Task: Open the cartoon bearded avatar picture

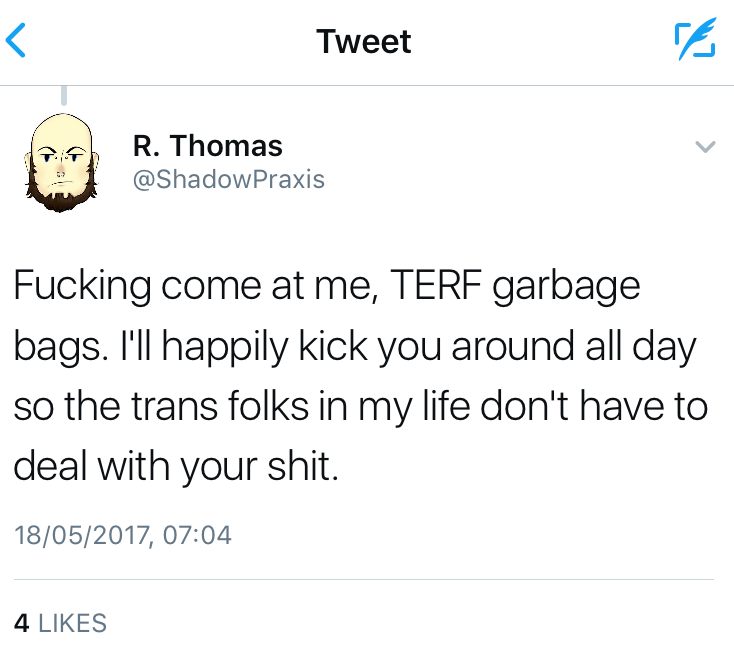Action: [x=62, y=160]
